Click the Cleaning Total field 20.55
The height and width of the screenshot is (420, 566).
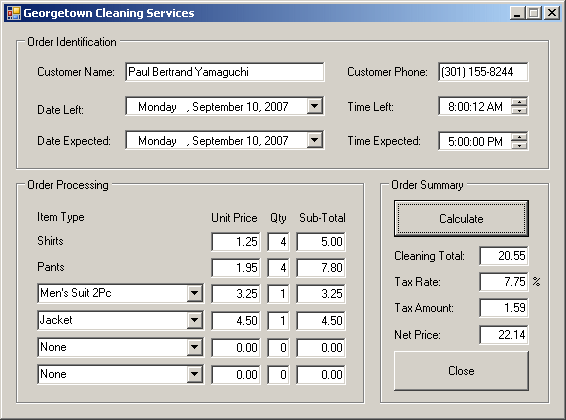pos(504,256)
